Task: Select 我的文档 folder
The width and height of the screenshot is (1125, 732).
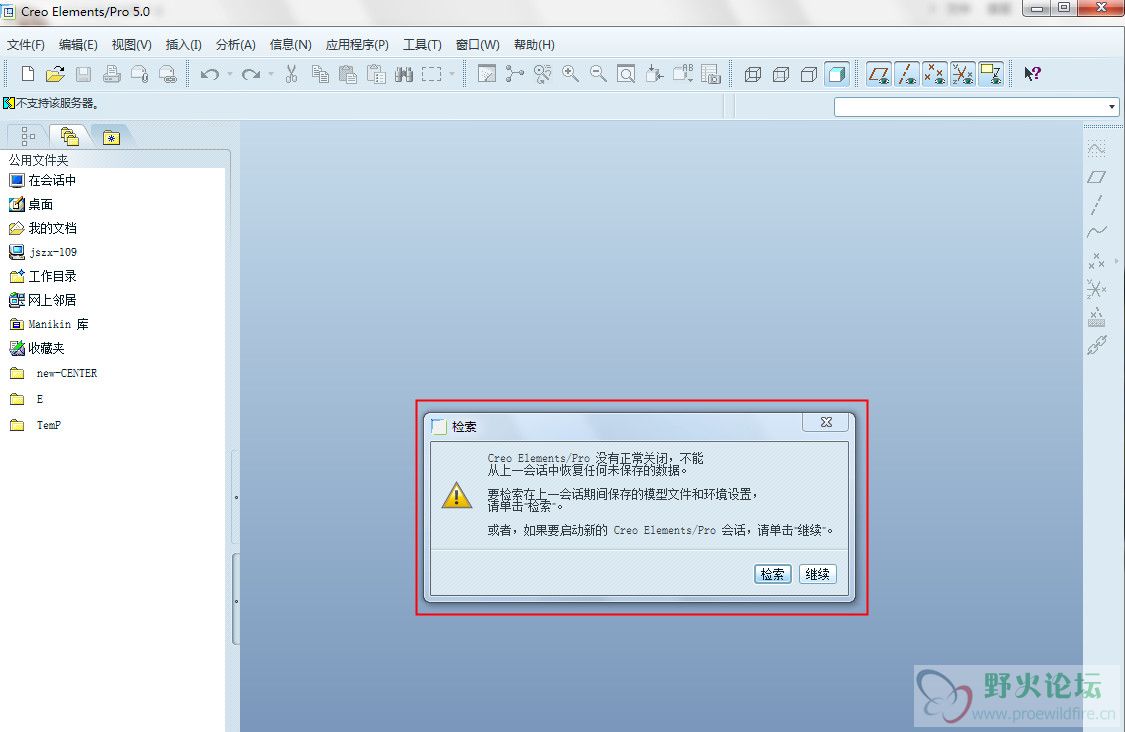Action: 42,228
